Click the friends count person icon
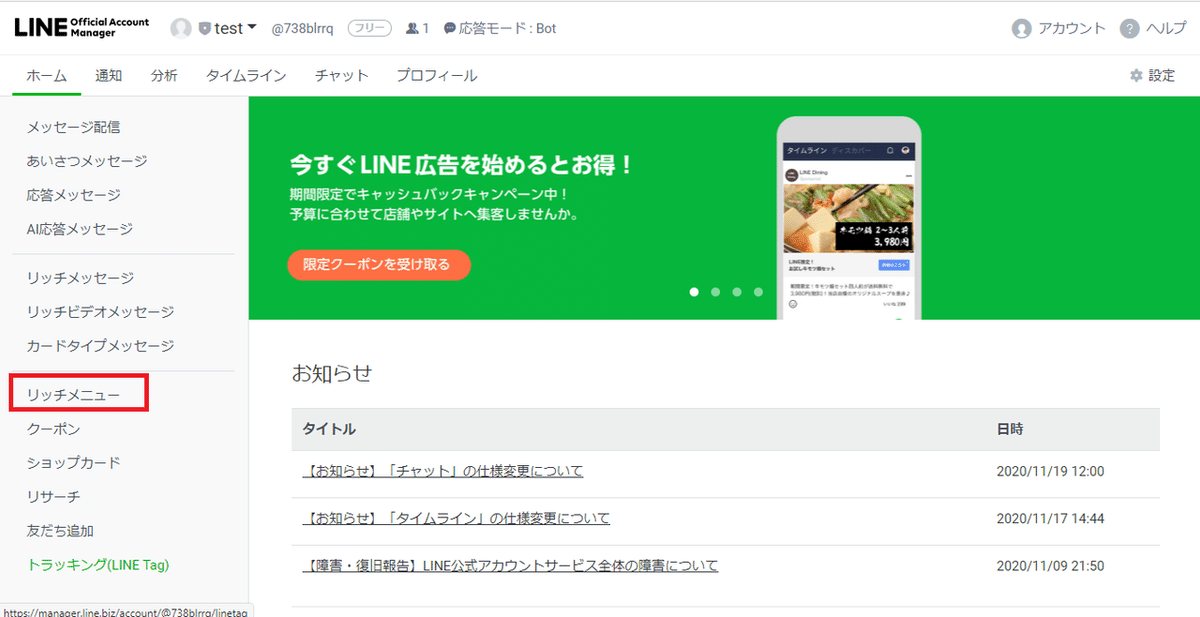The height and width of the screenshot is (617, 1200). coord(412,28)
